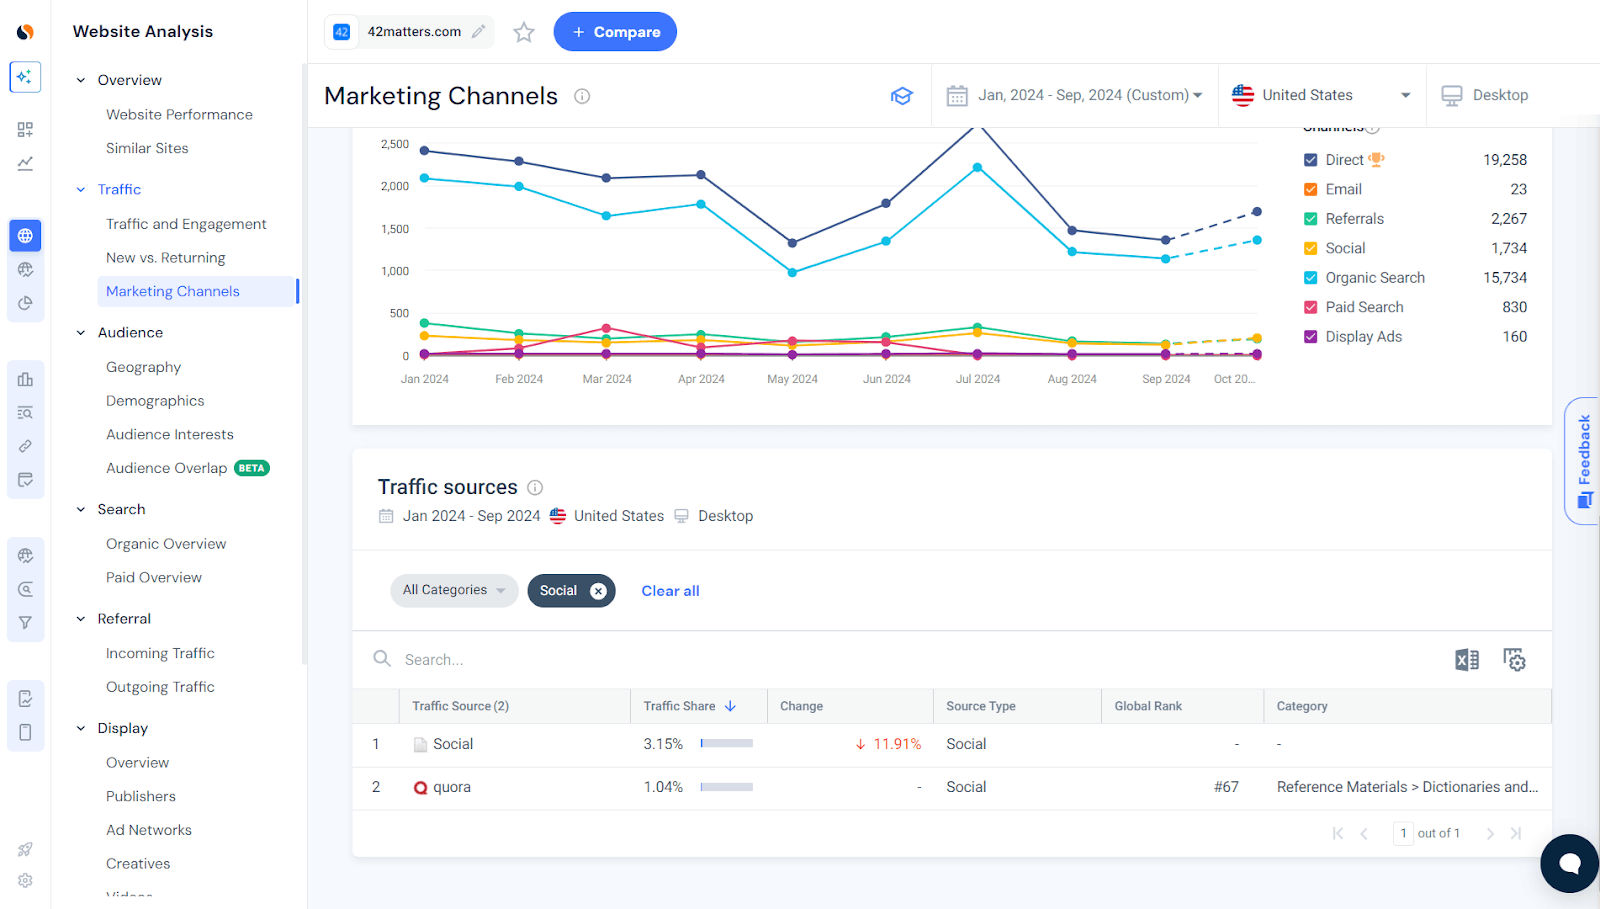
Task: Collapse the Traffic section in sidebar
Action: click(80, 189)
